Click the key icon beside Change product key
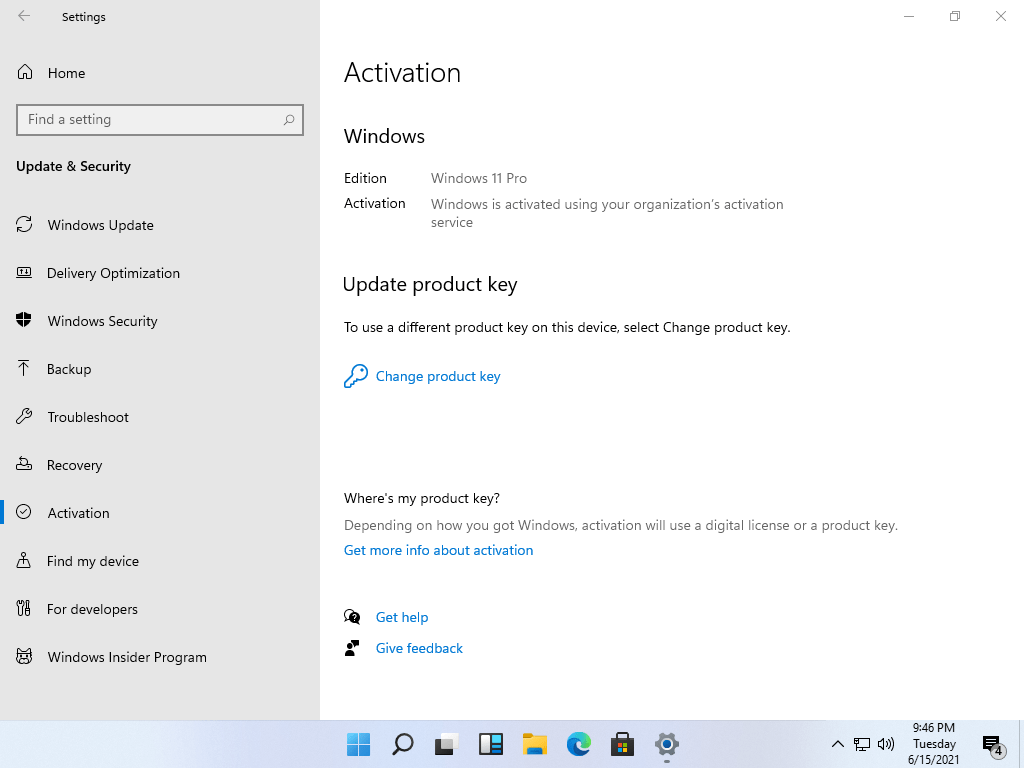 point(355,376)
